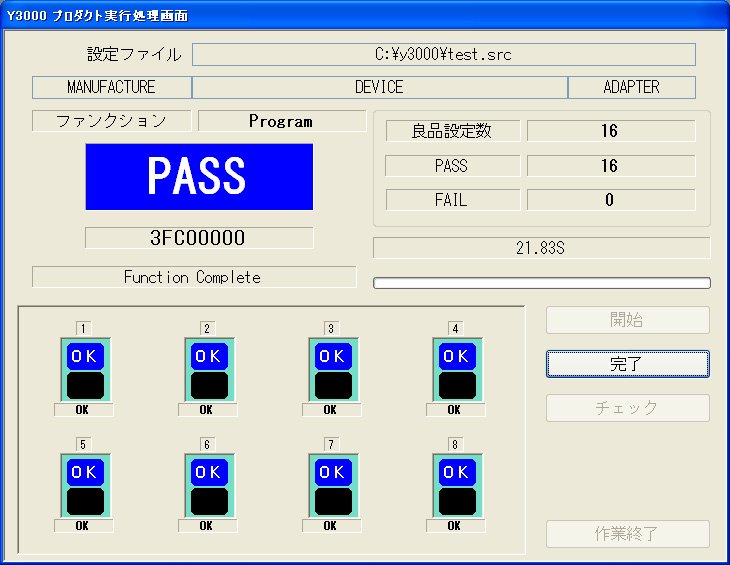Screen dimensions: 730x565
Task: Click the socket 5 OK indicator icon
Action: [x=86, y=486]
